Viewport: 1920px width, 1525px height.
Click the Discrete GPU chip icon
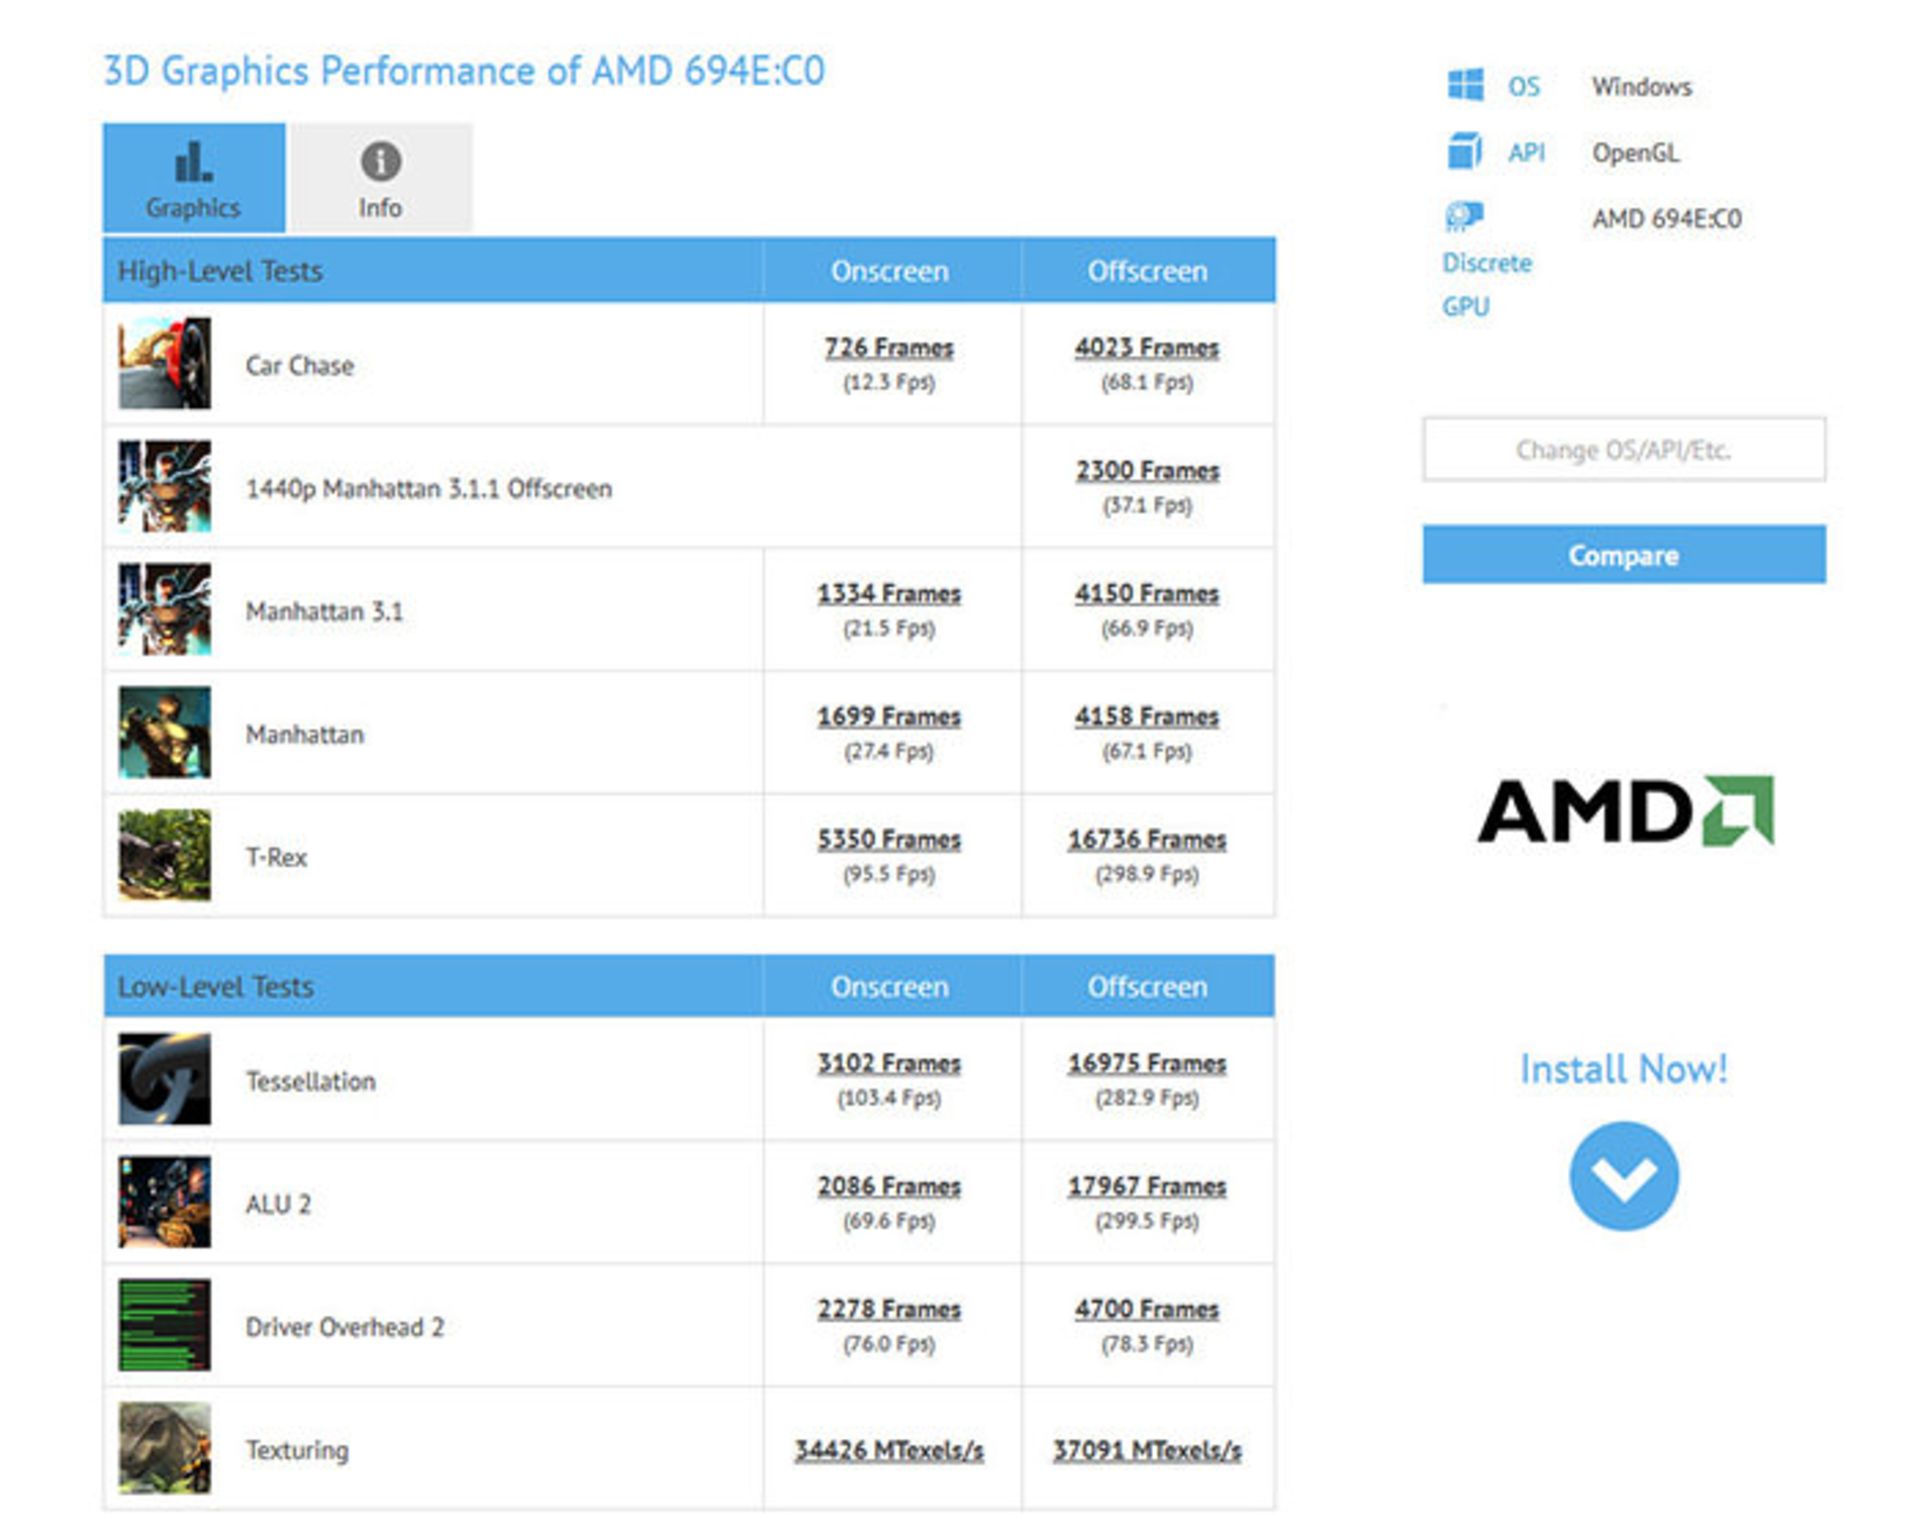1464,216
